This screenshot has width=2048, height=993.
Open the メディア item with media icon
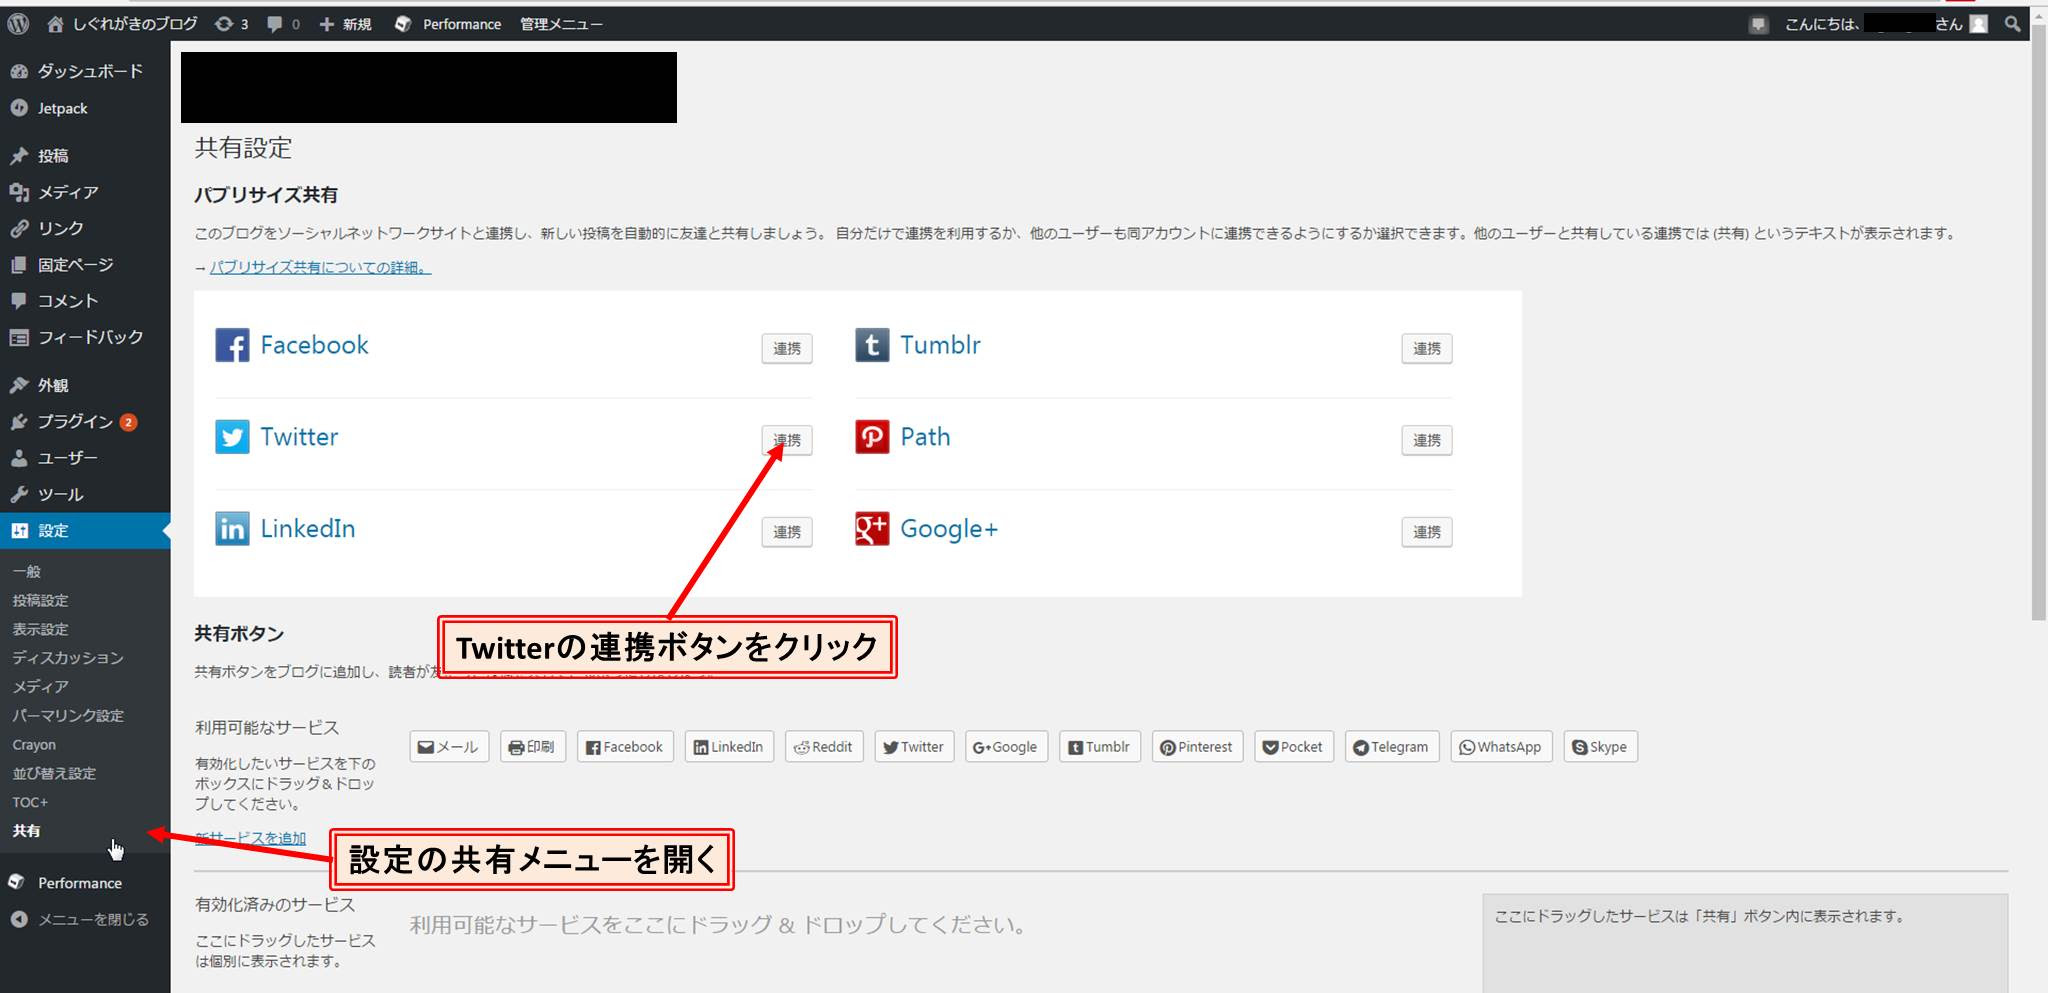(85, 192)
